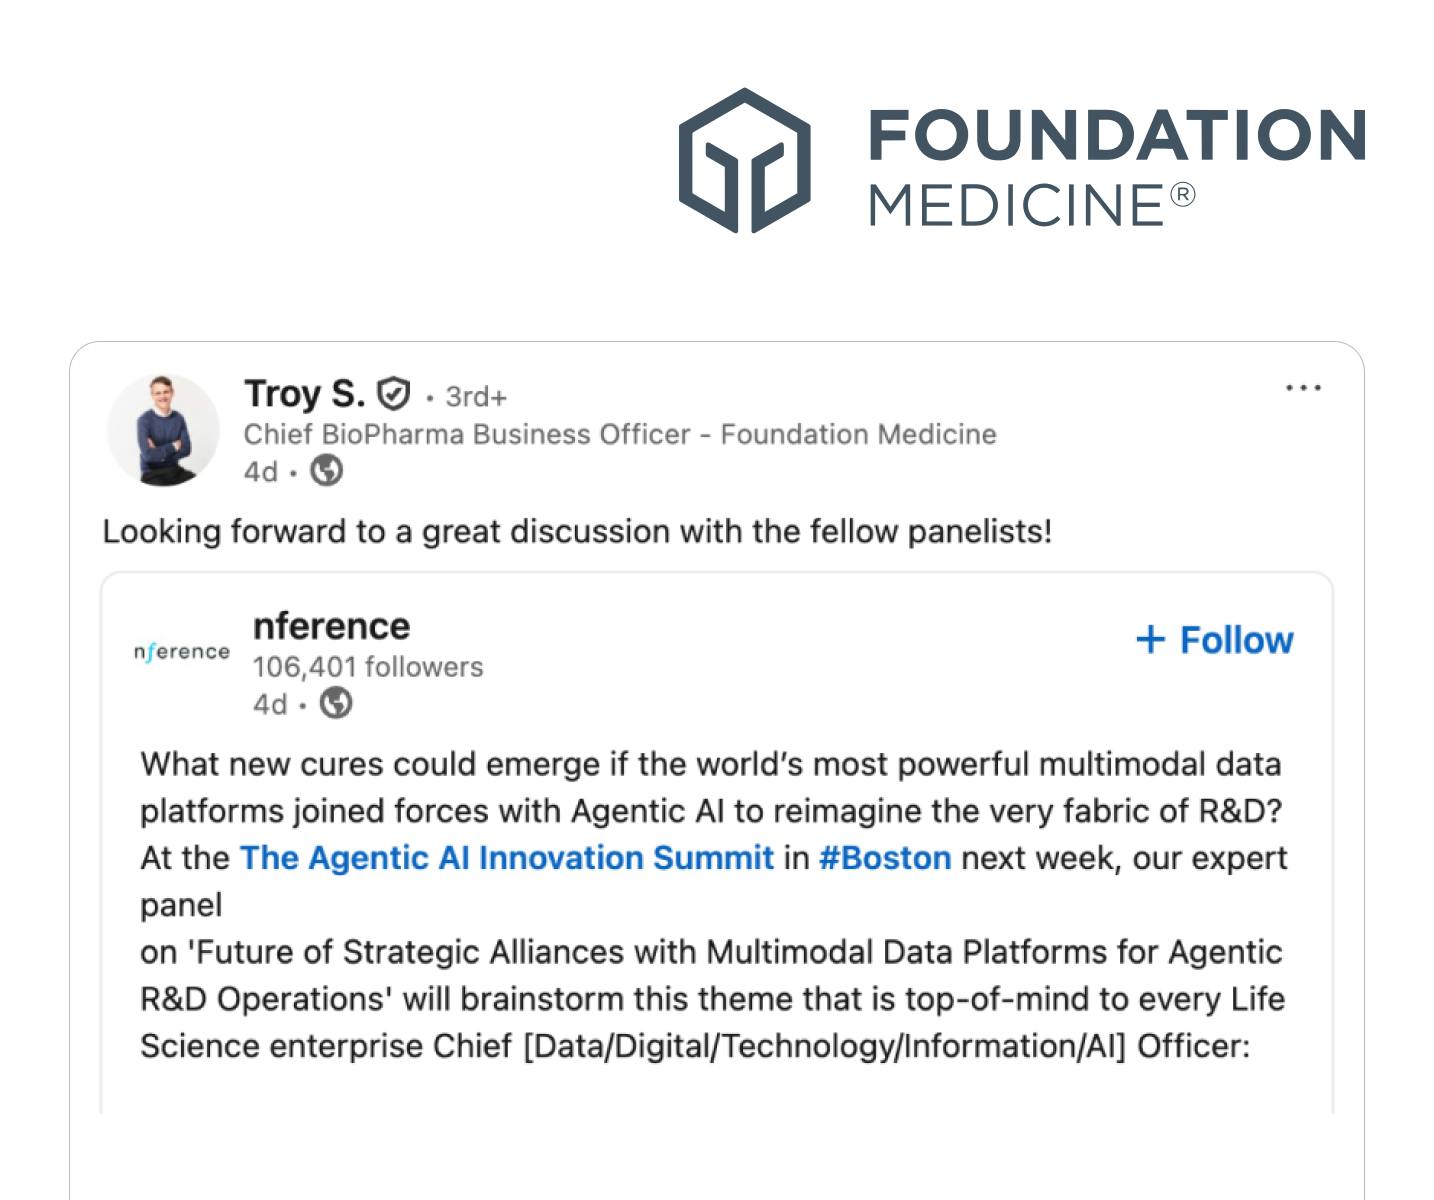The height and width of the screenshot is (1200, 1434).
Task: Click the verified badge next to Troy S.
Action: pyautogui.click(x=394, y=394)
